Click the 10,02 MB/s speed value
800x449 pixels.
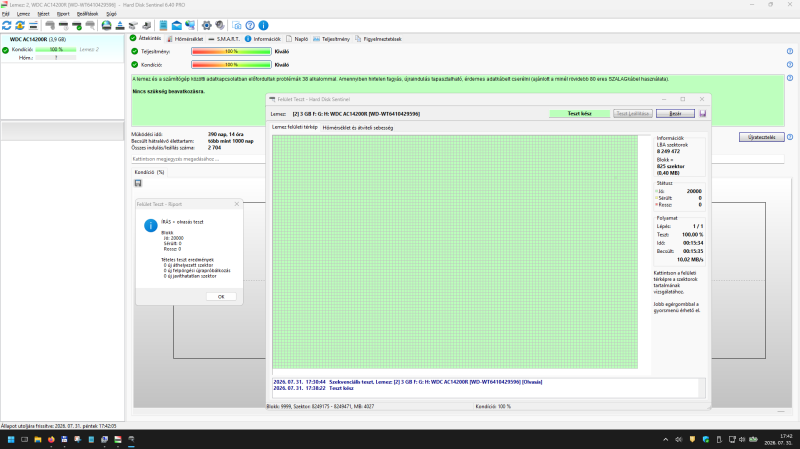690,260
